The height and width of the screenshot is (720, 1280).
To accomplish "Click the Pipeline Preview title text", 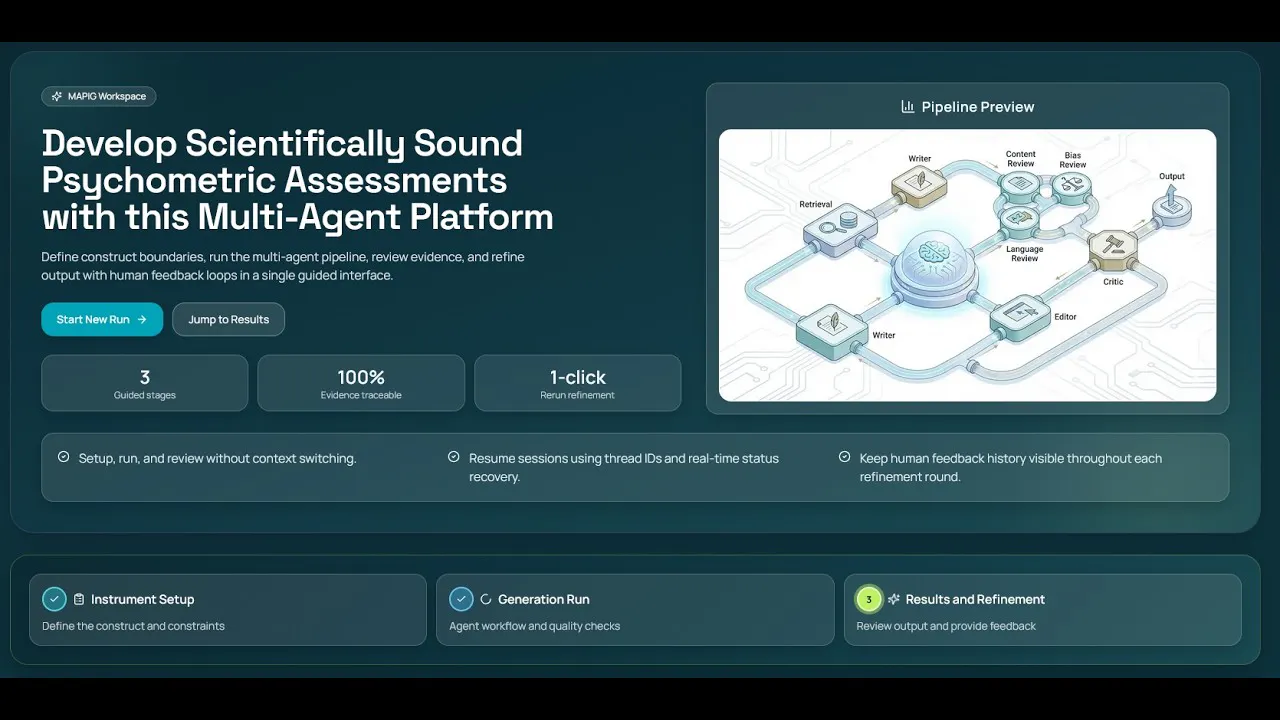I will [x=978, y=107].
